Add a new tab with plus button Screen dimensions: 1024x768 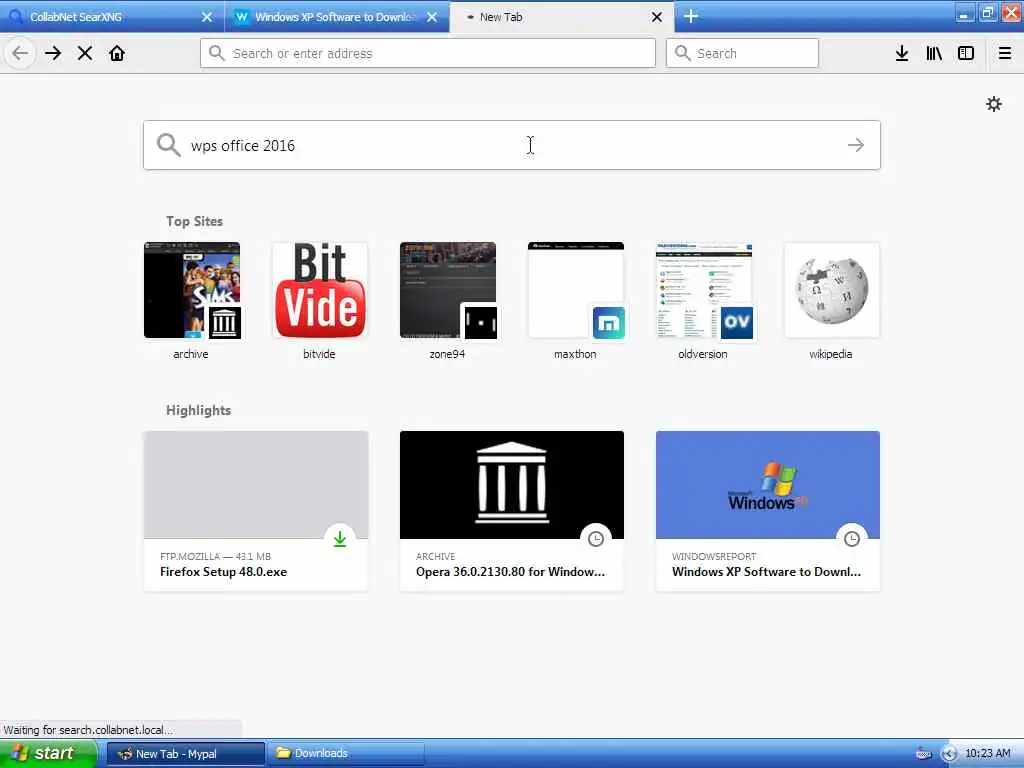tap(691, 16)
